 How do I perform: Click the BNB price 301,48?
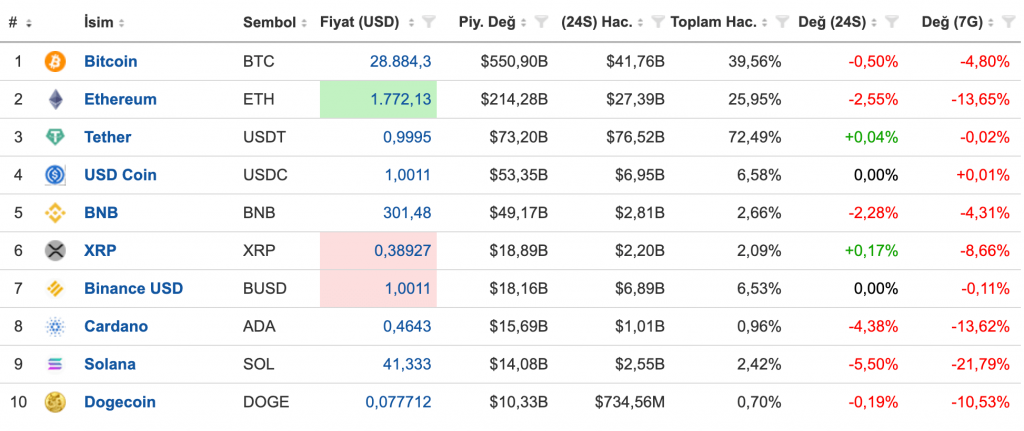click(407, 214)
